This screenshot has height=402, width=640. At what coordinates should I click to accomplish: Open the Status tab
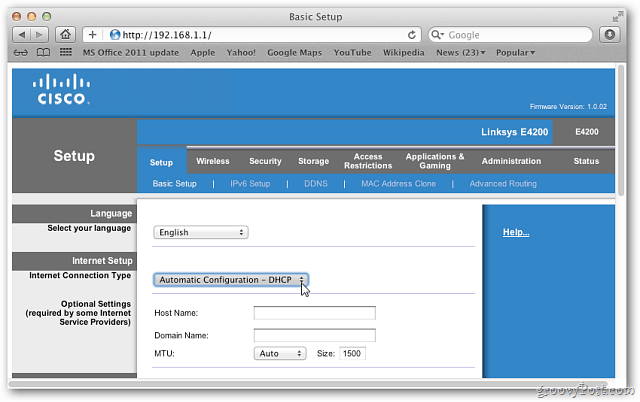coord(586,161)
